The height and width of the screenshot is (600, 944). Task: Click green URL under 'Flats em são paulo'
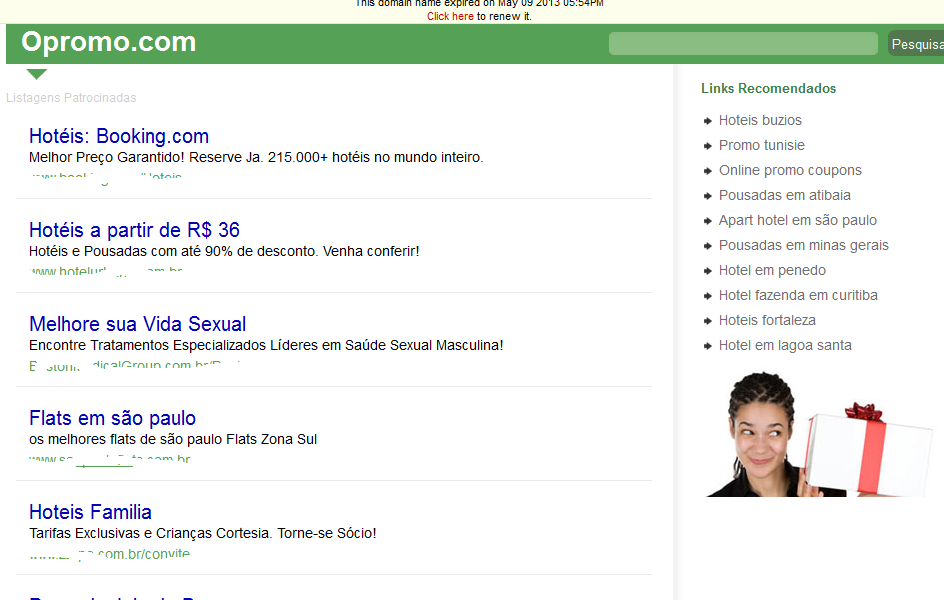109,459
